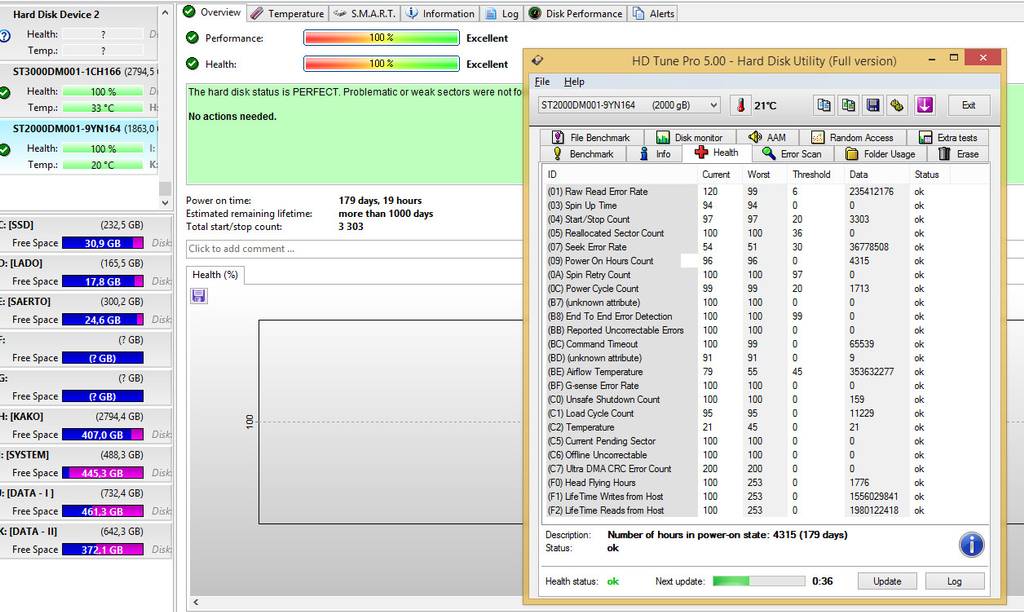Switch to the Disk monitor tab
This screenshot has height=612, width=1024.
690,137
